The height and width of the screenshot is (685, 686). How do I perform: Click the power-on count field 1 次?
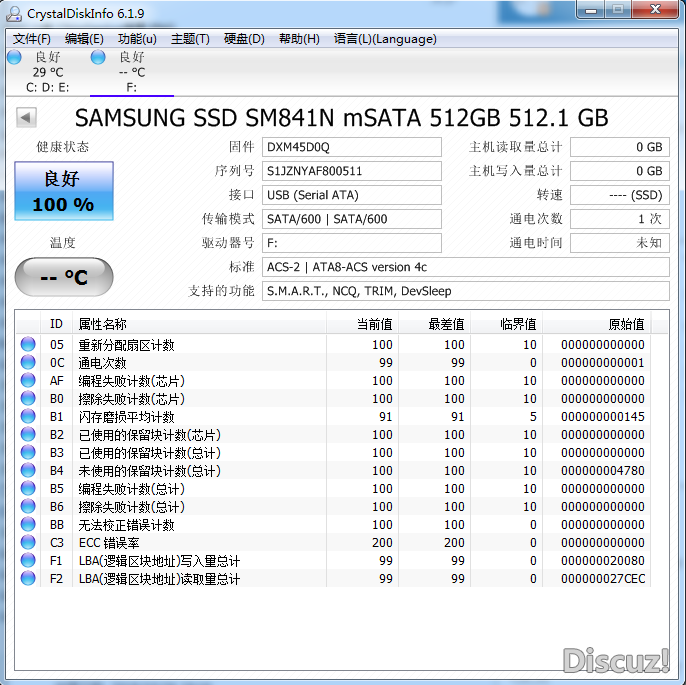pyautogui.click(x=620, y=219)
